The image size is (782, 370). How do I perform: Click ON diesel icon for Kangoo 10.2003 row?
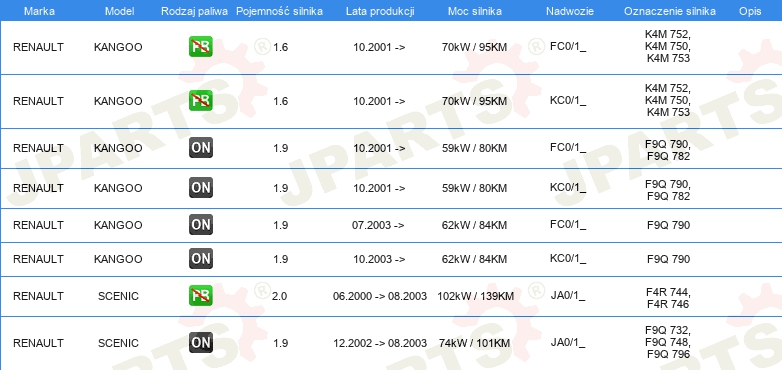[x=201, y=259]
